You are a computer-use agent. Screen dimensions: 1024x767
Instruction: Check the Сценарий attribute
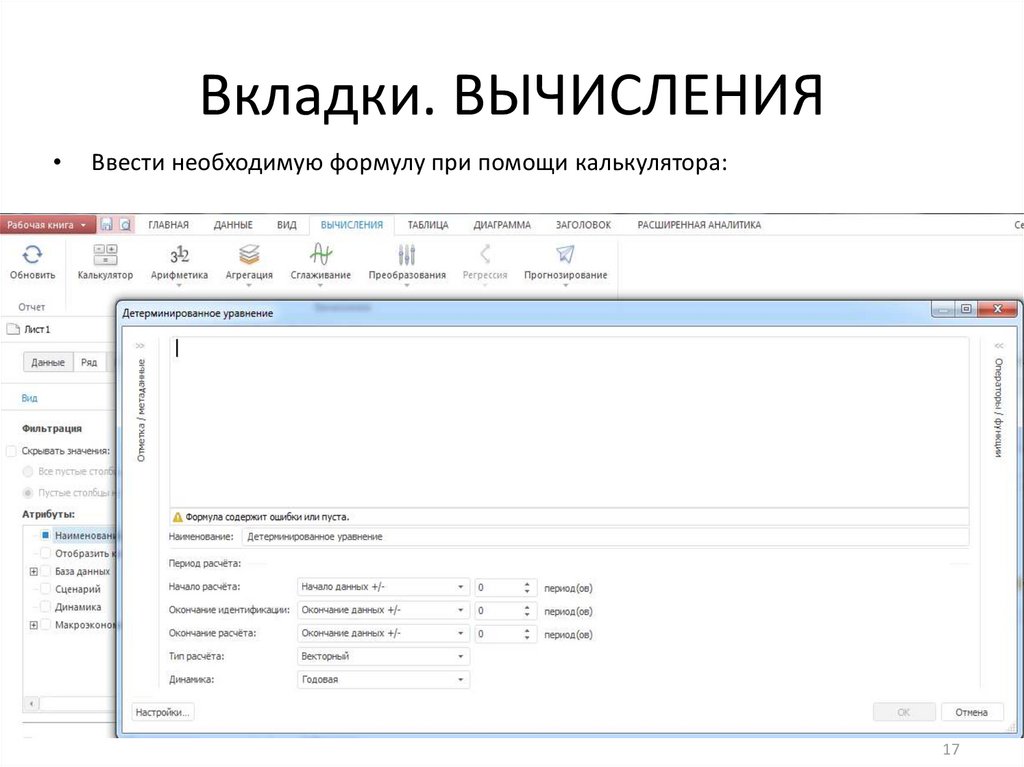pyautogui.click(x=43, y=588)
